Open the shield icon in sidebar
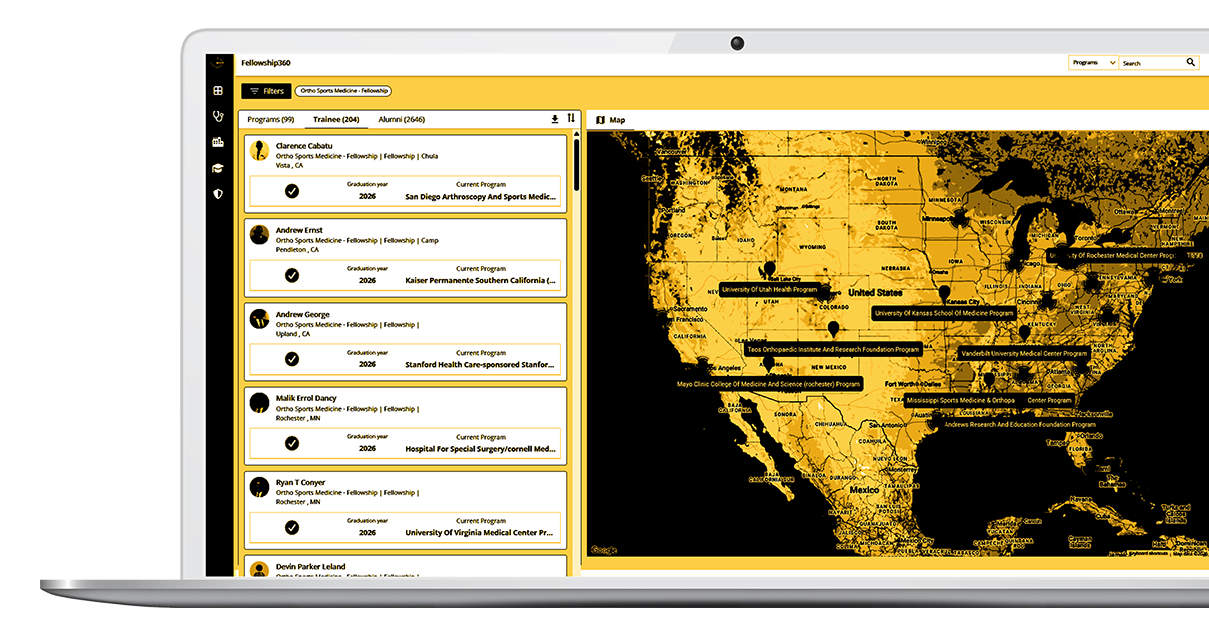Image resolution: width=1209 pixels, height=641 pixels. (218, 194)
